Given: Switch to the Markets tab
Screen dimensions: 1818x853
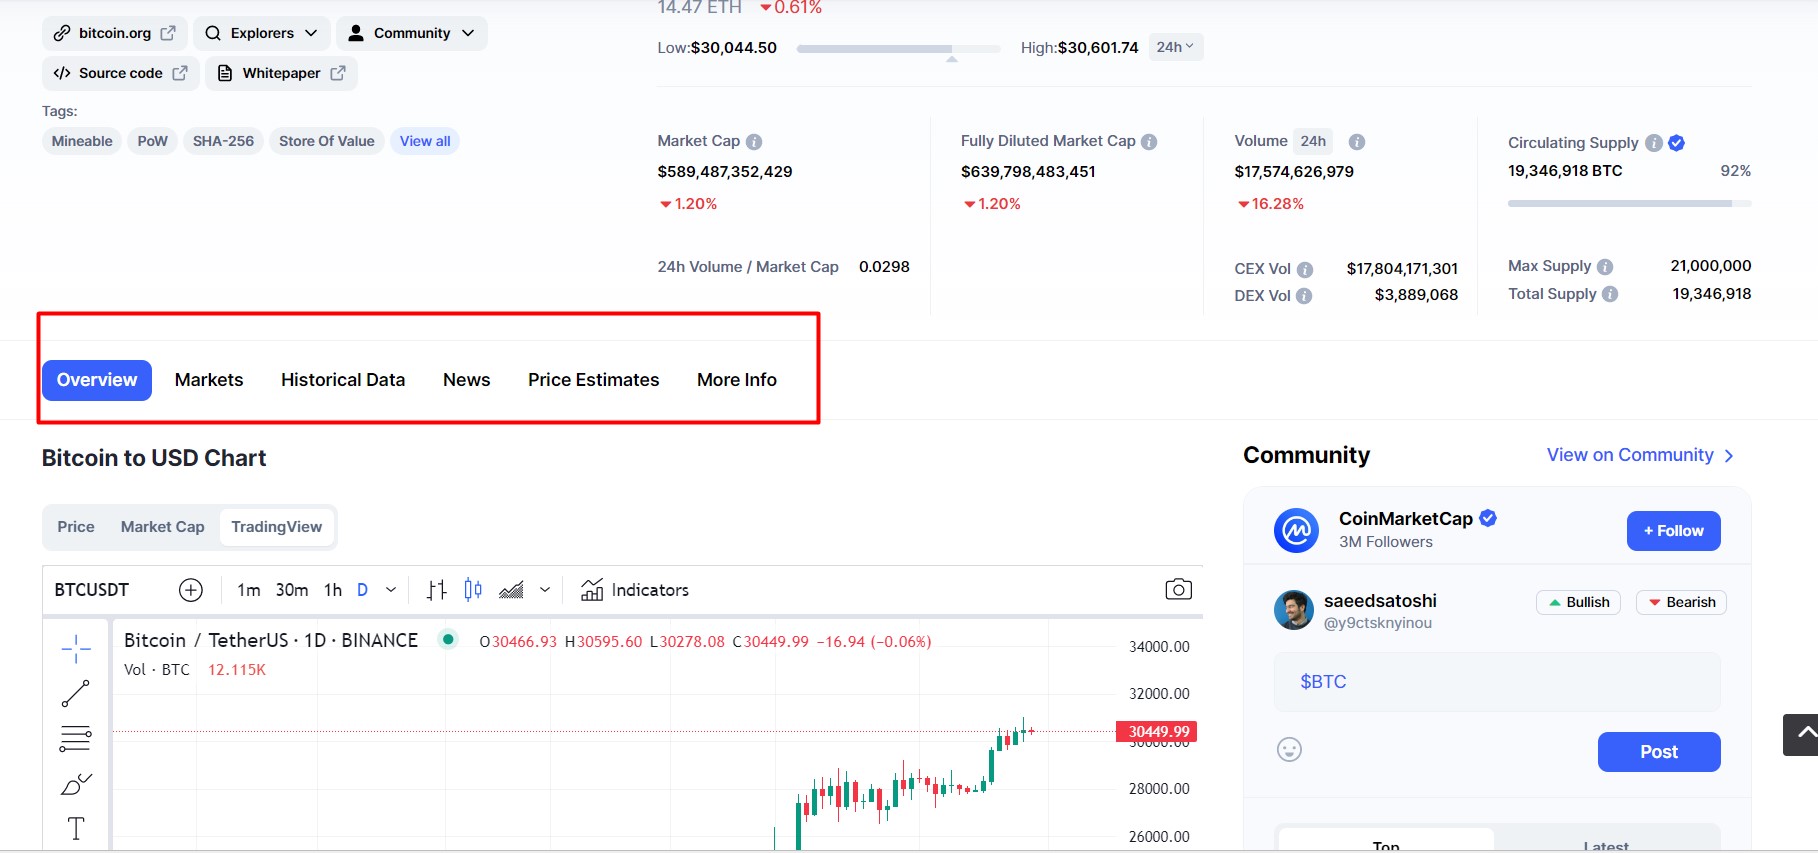Looking at the screenshot, I should pos(209,380).
